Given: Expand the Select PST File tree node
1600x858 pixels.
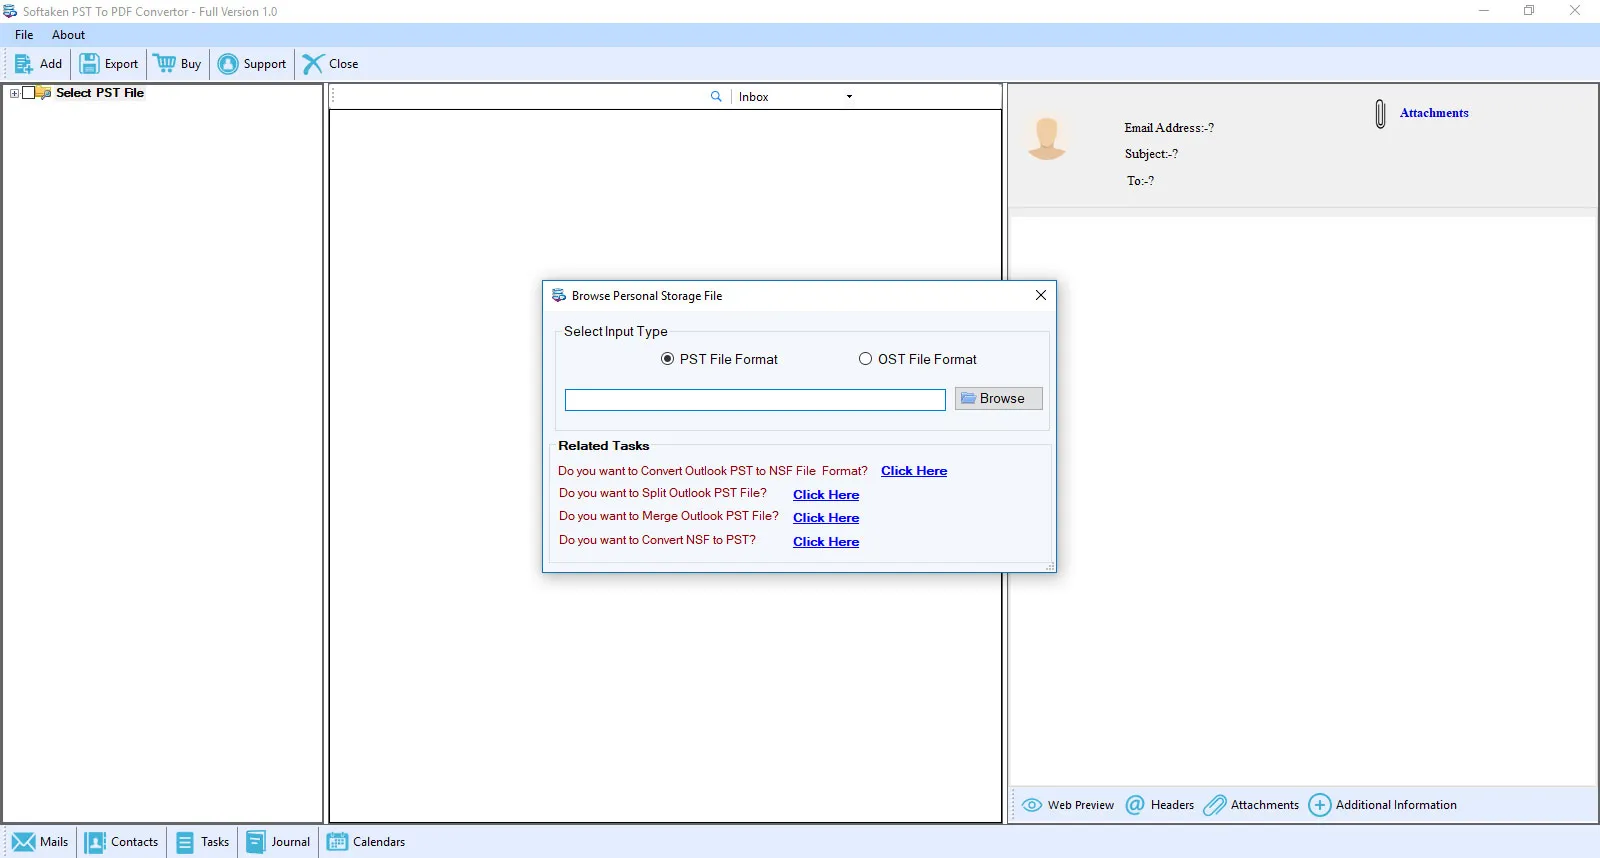Looking at the screenshot, I should pyautogui.click(x=14, y=93).
